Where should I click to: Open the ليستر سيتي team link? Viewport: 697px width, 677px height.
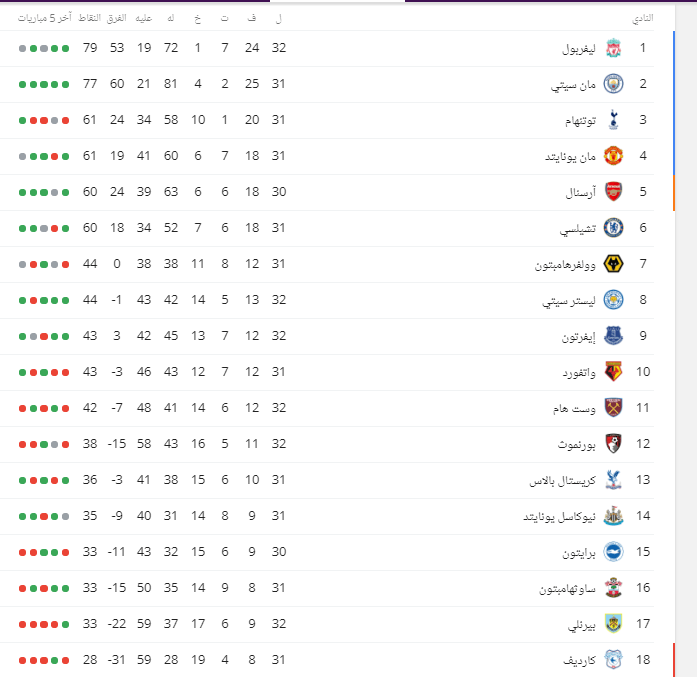click(569, 300)
